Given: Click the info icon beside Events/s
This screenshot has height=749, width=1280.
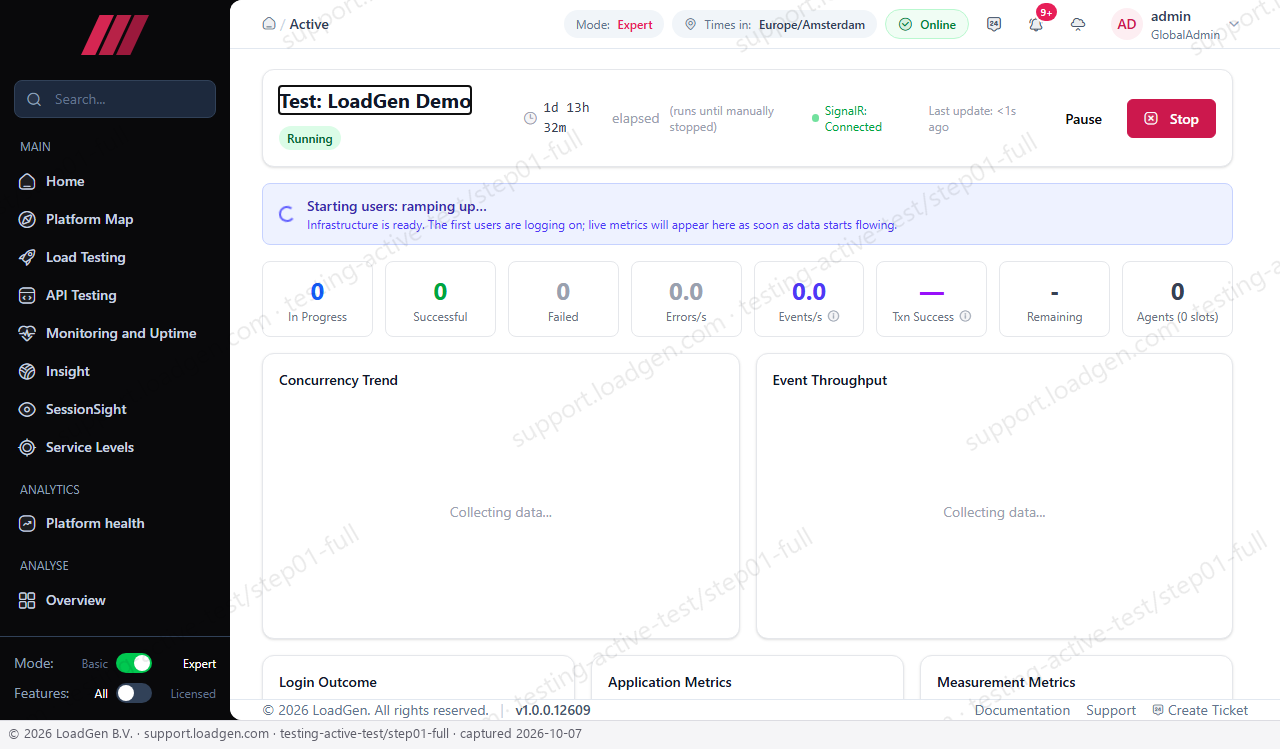Looking at the screenshot, I should pos(834,316).
